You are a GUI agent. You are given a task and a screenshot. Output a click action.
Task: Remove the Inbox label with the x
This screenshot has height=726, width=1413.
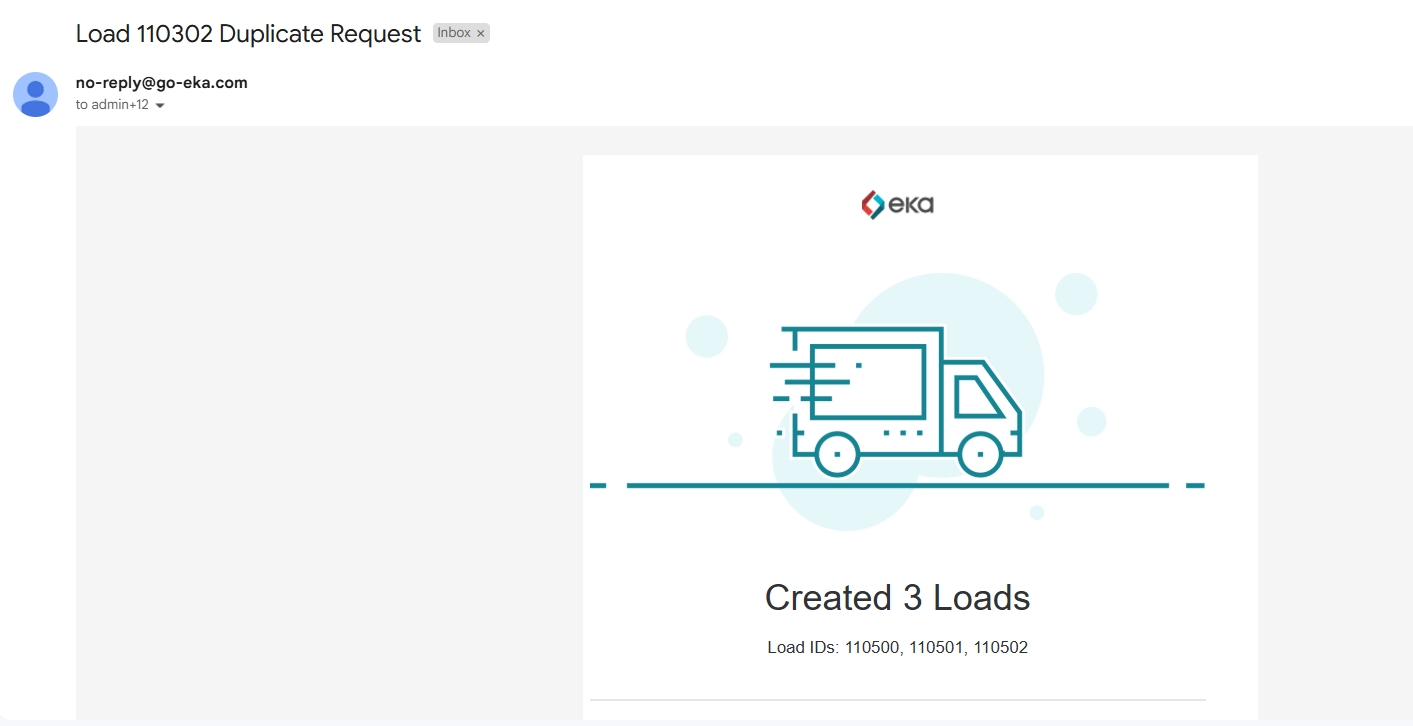[480, 34]
